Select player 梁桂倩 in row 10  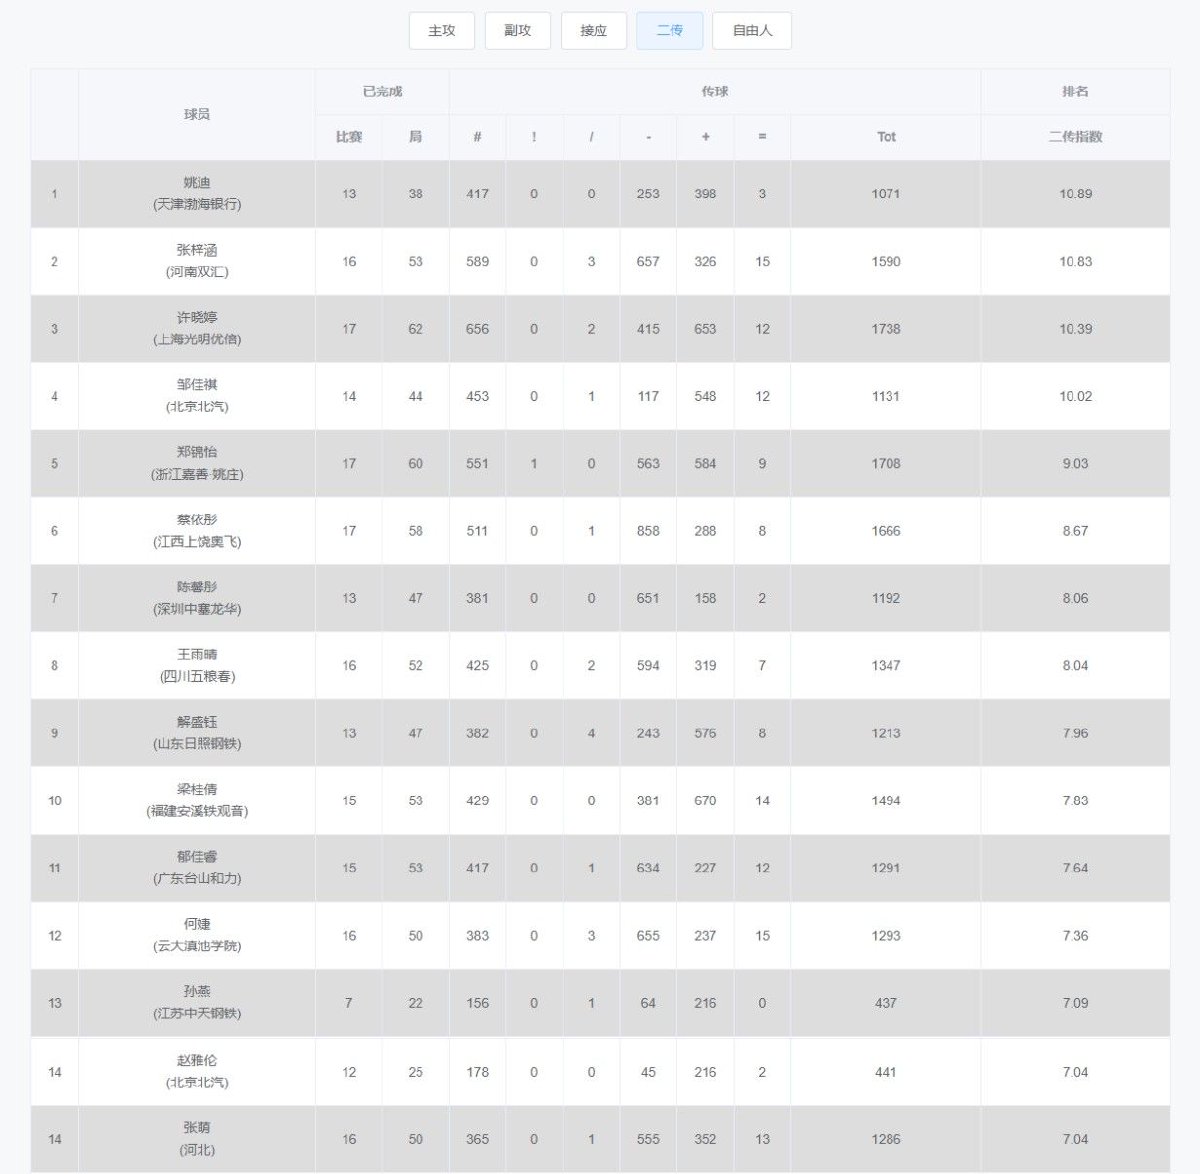pyautogui.click(x=197, y=789)
